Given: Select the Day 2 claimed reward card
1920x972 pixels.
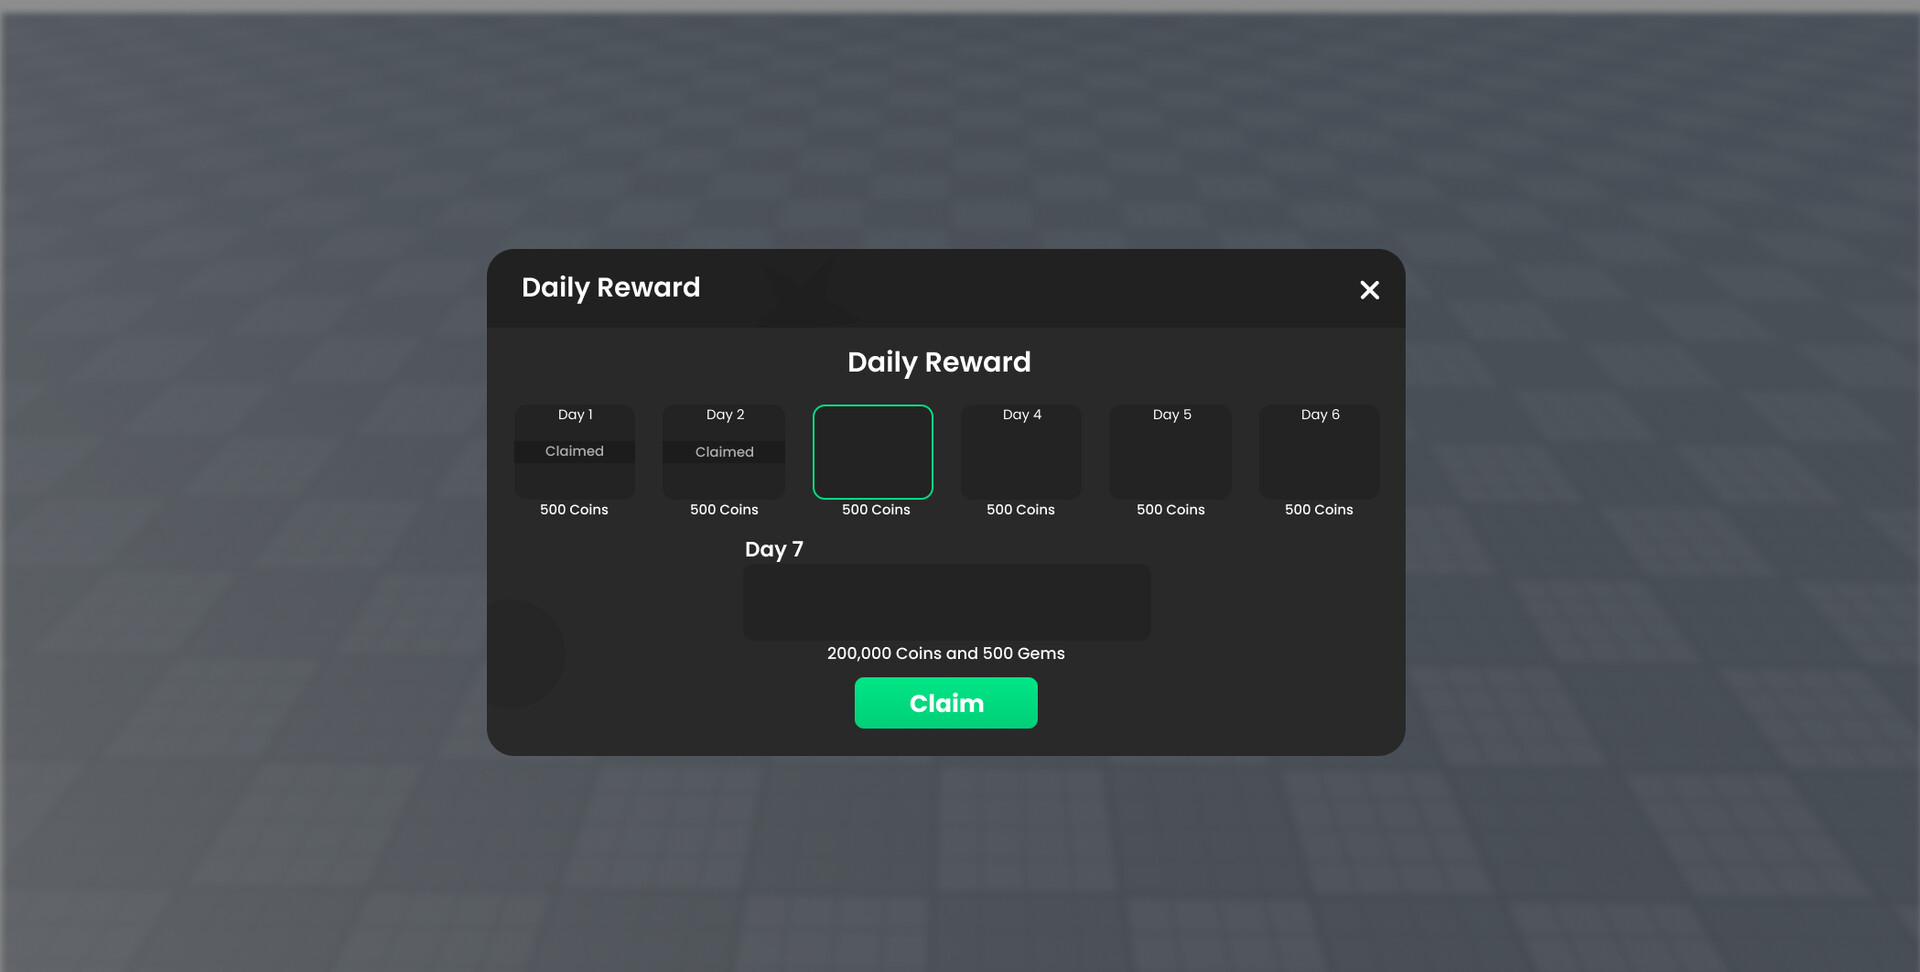Looking at the screenshot, I should pos(723,452).
